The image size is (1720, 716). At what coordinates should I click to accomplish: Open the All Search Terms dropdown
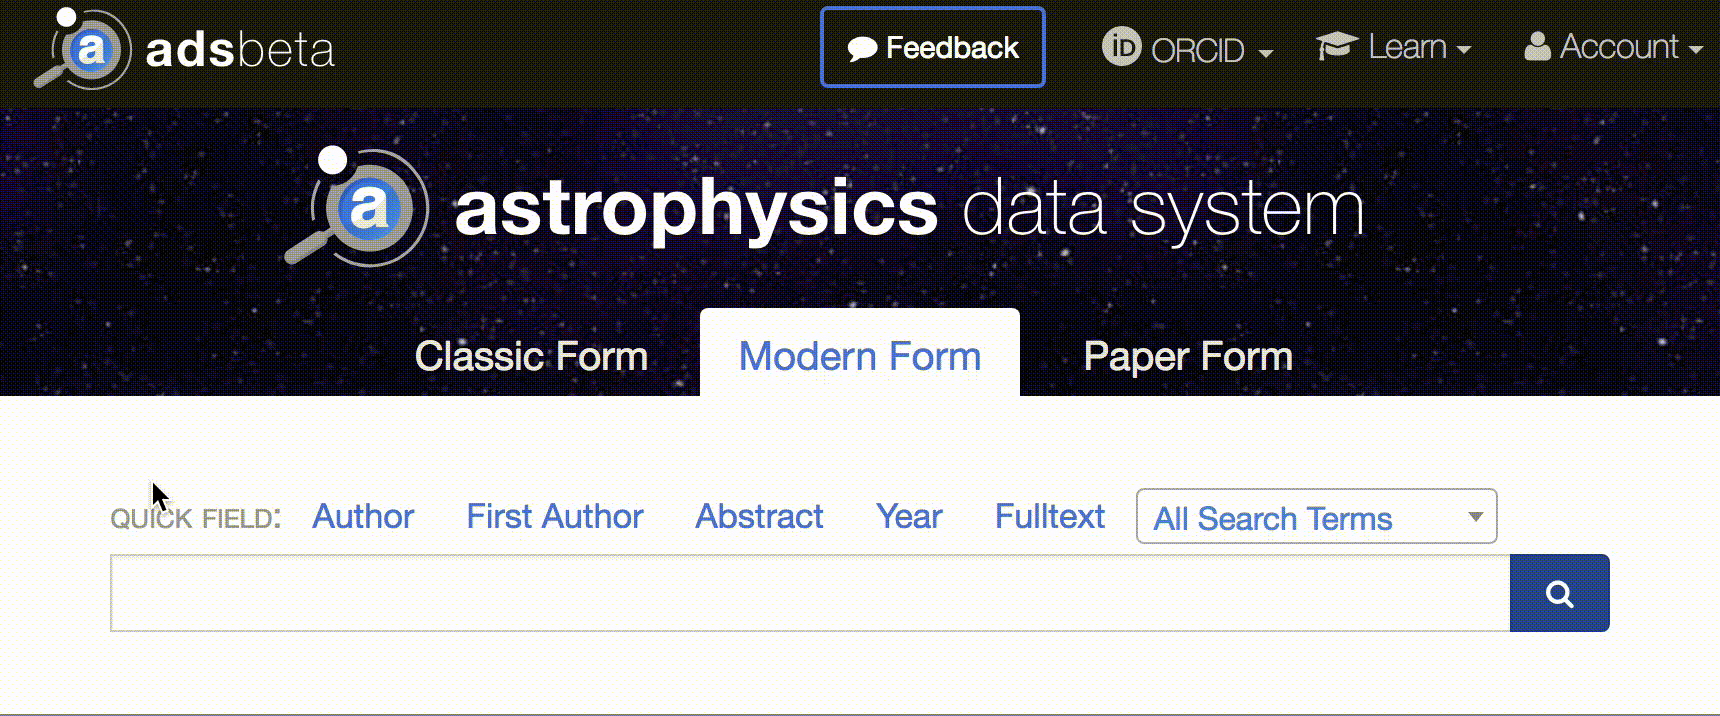click(x=1315, y=517)
